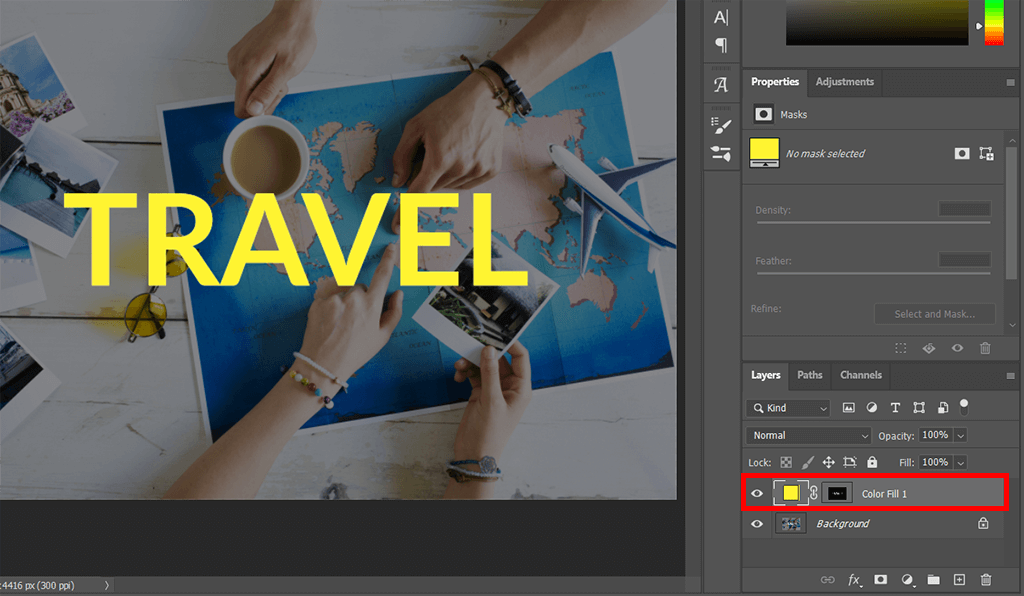Open the Paragraph panel icon
This screenshot has height=596, width=1024.
tap(721, 45)
